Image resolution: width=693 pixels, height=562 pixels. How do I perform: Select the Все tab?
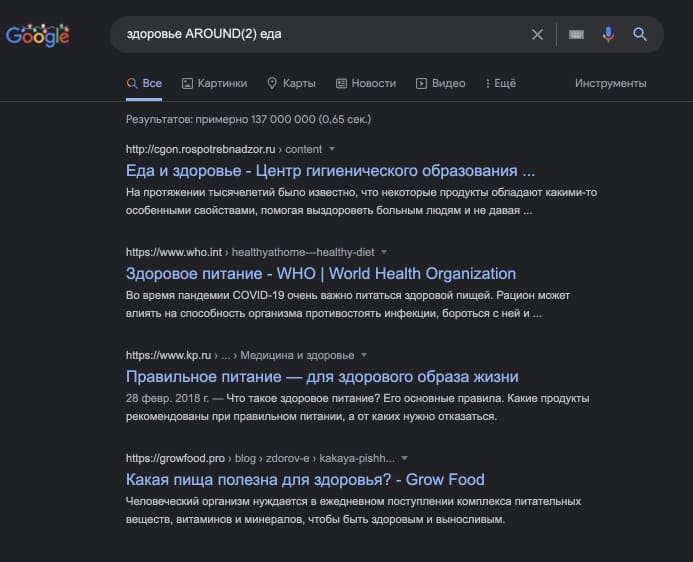[144, 84]
